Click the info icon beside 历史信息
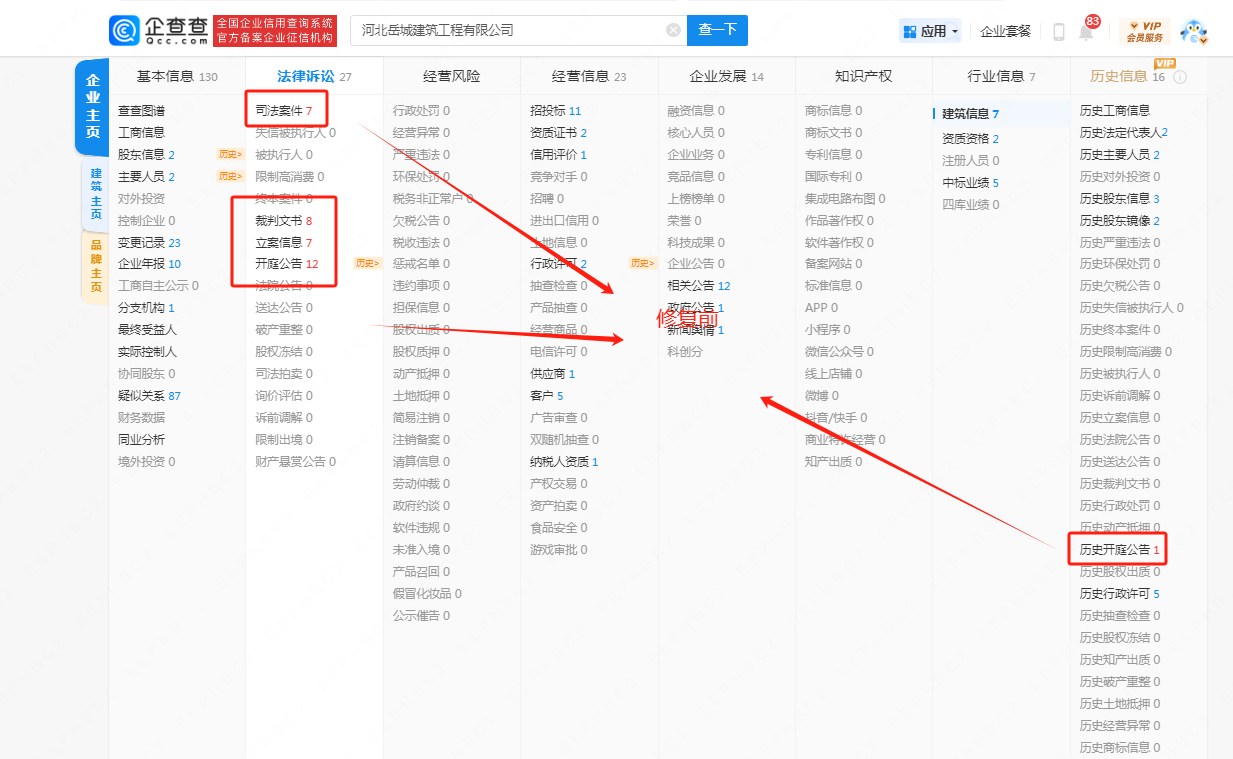The width and height of the screenshot is (1233, 759). 1180,77
